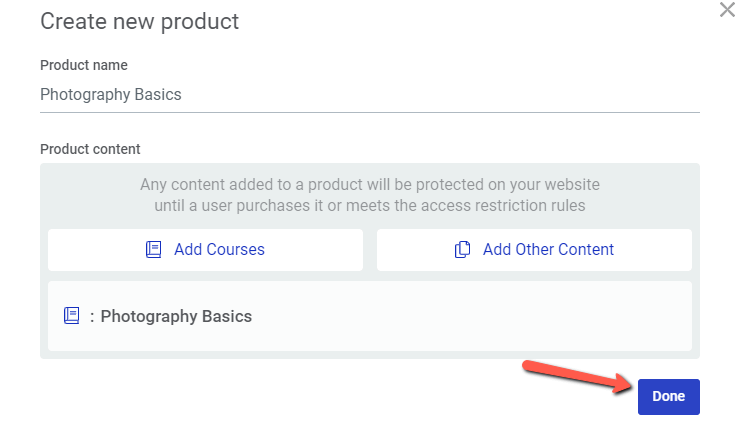739x431 pixels.
Task: Click the underline beneath the product name
Action: pos(370,112)
